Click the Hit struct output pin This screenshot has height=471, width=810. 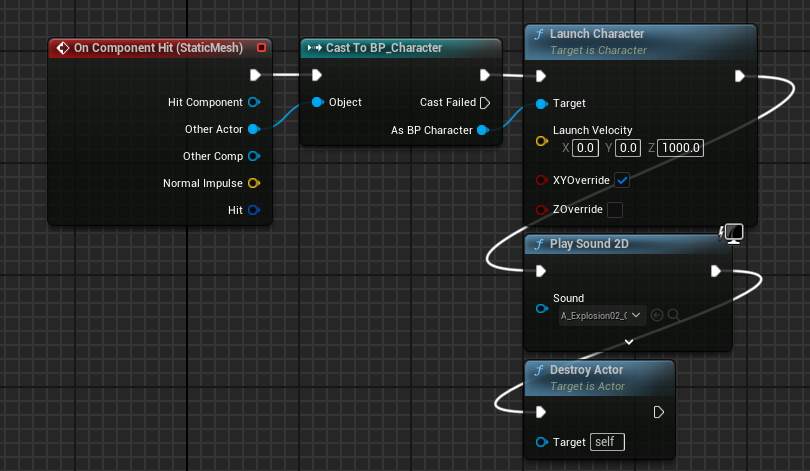point(254,210)
